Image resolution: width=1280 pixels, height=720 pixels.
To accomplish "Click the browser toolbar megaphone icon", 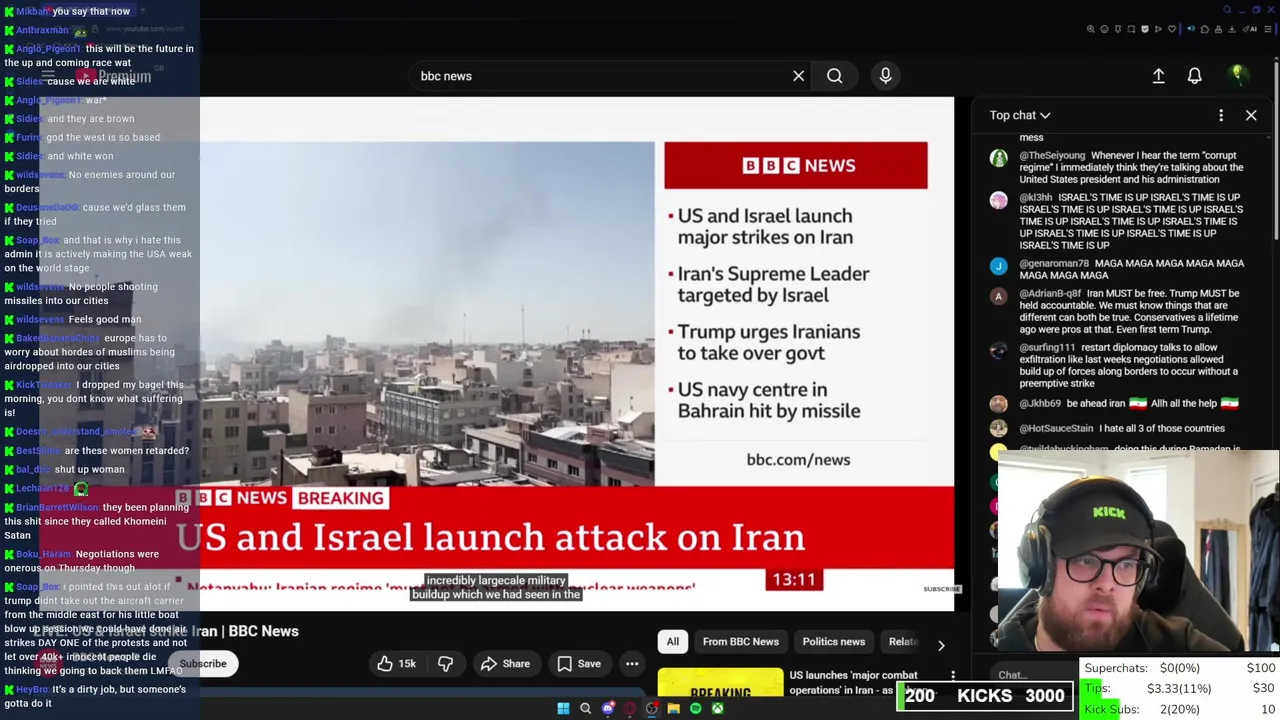I will pos(1191,29).
